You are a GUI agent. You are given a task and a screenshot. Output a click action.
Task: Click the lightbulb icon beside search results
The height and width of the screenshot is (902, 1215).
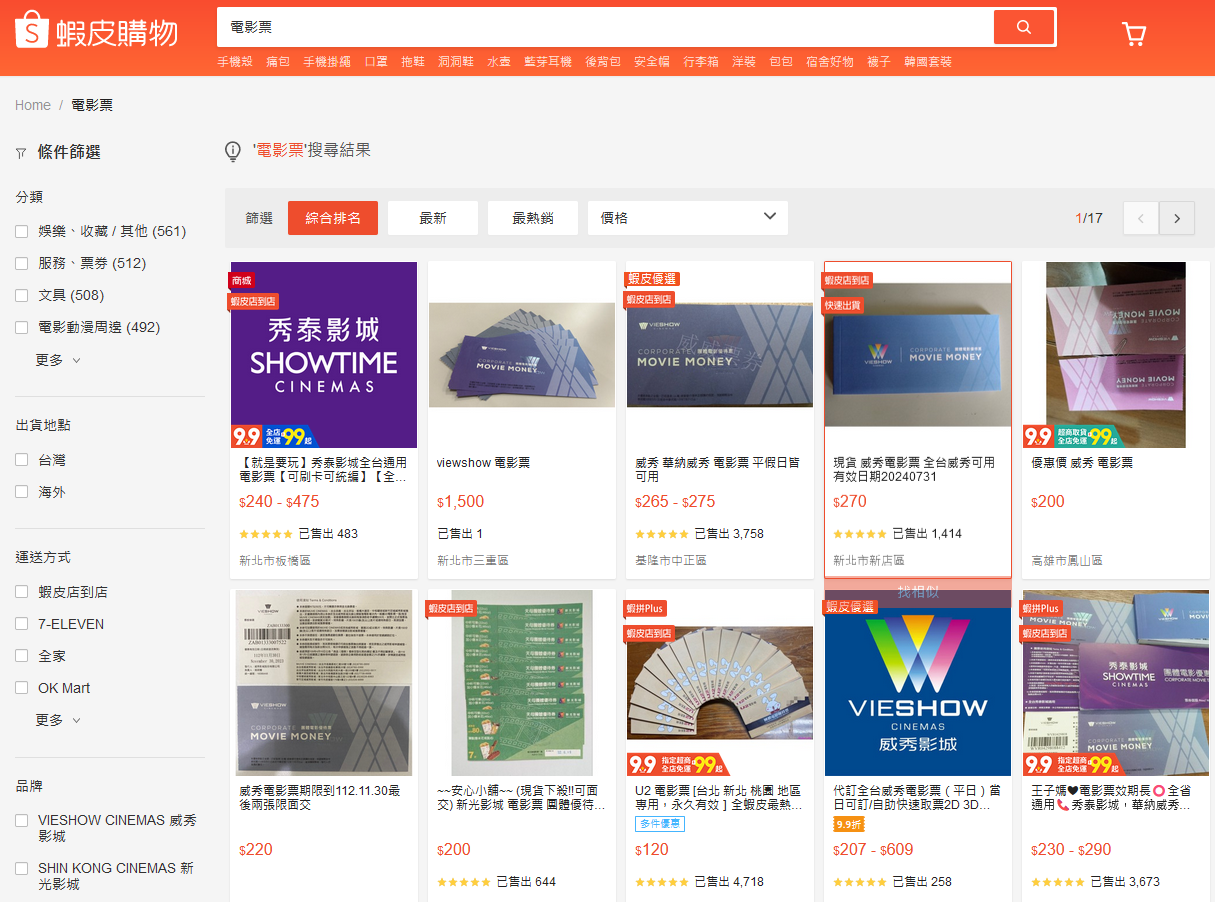click(233, 151)
